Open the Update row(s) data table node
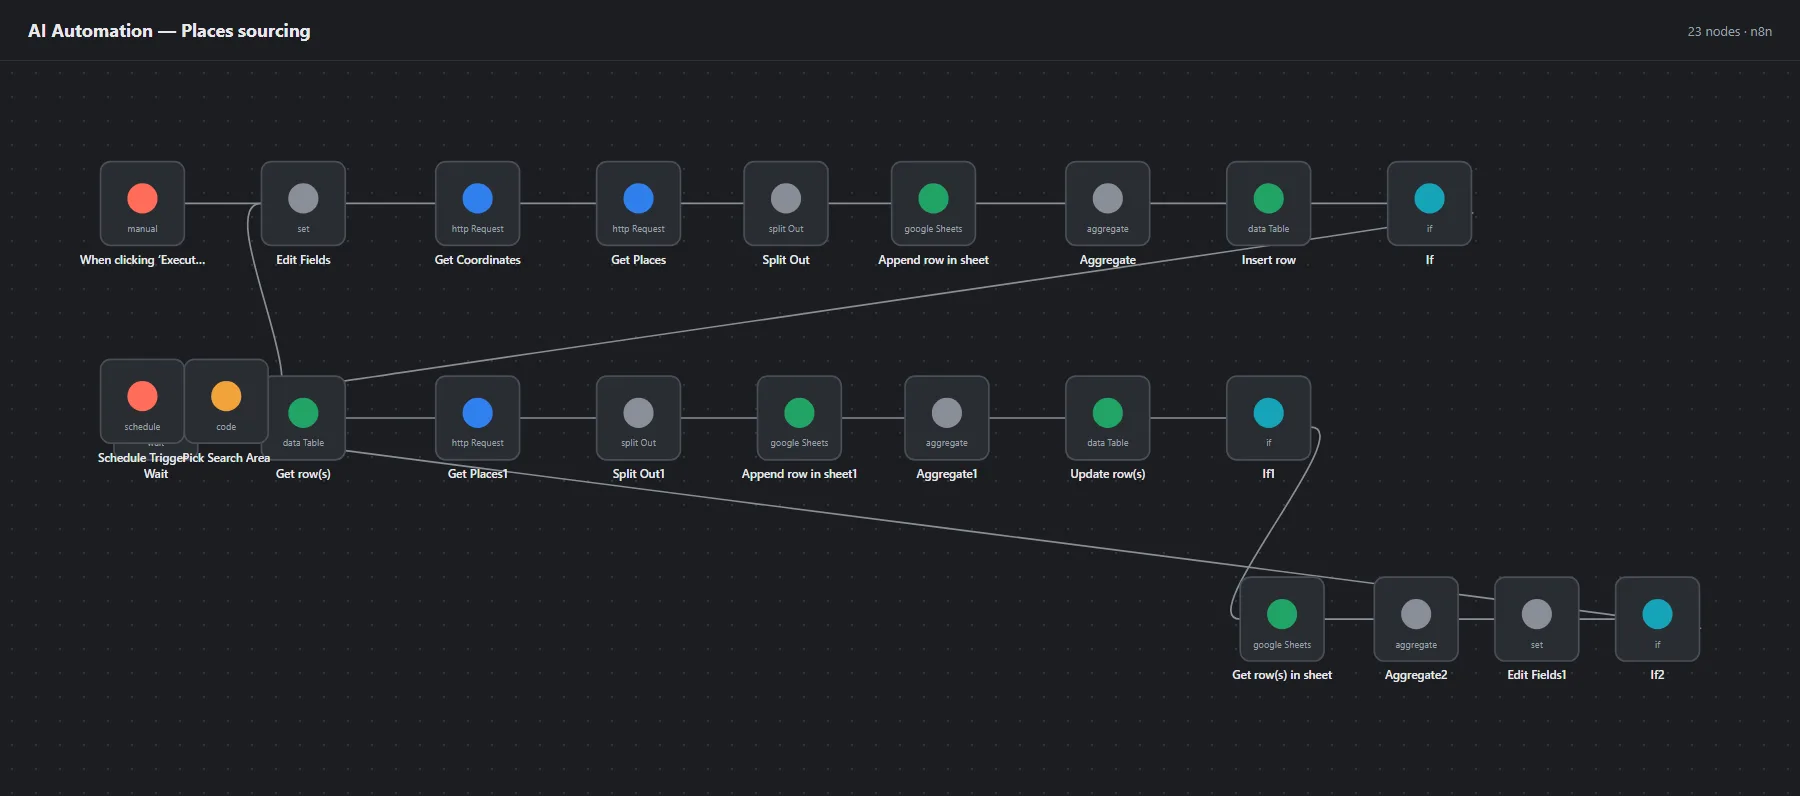The height and width of the screenshot is (796, 1800). pos(1107,418)
